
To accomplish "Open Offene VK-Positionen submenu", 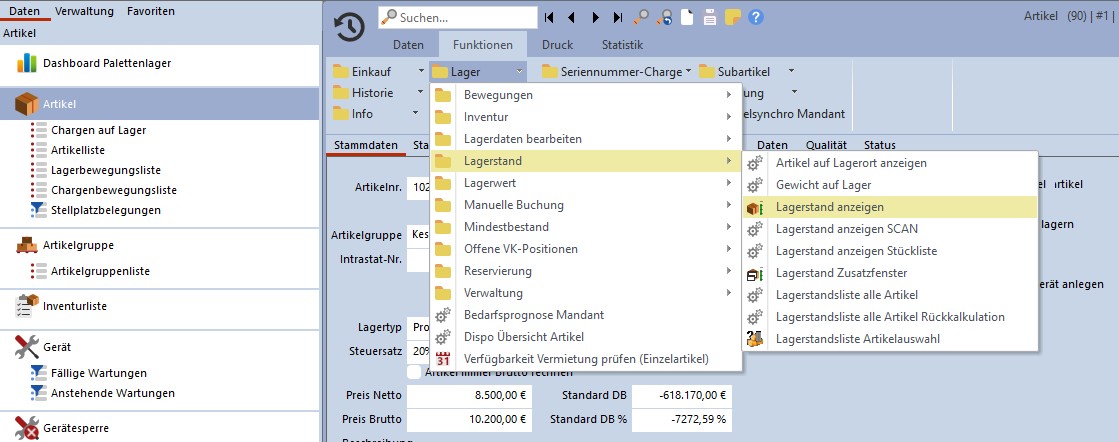I will pyautogui.click(x=585, y=248).
